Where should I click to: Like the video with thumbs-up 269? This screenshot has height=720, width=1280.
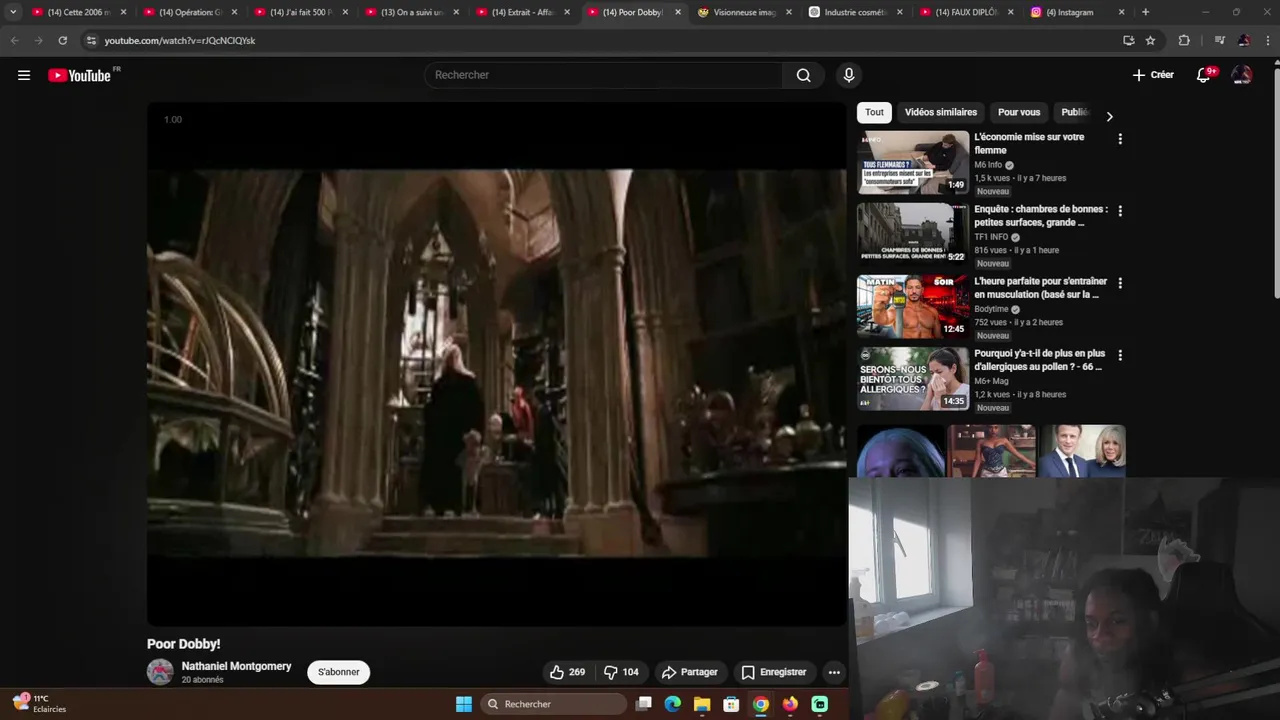(568, 672)
